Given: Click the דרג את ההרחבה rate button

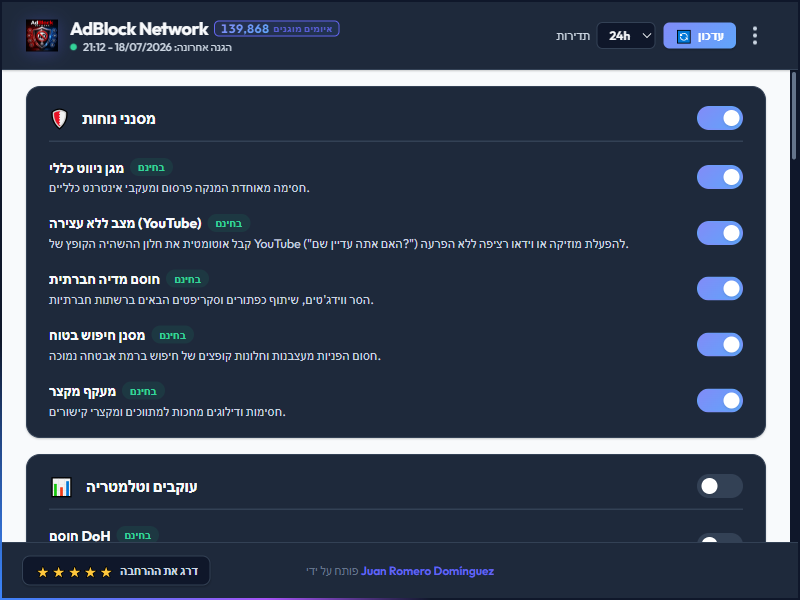Looking at the screenshot, I should 116,571.
